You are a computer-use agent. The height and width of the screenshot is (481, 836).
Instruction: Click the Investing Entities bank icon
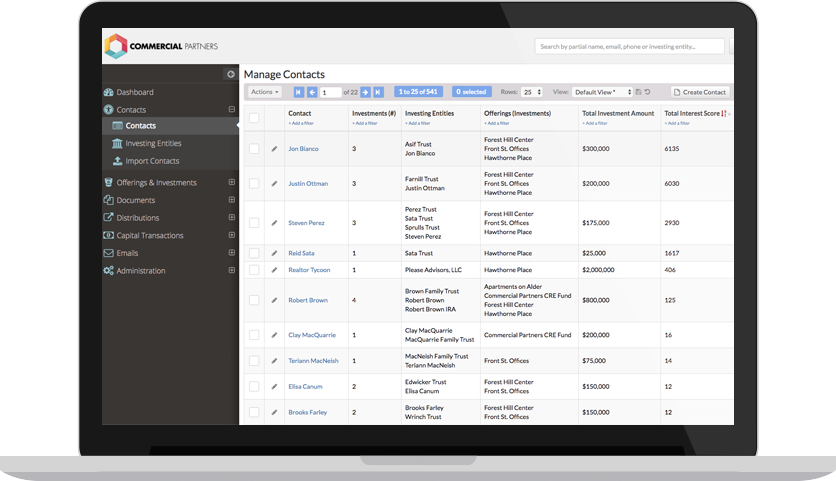coord(117,143)
